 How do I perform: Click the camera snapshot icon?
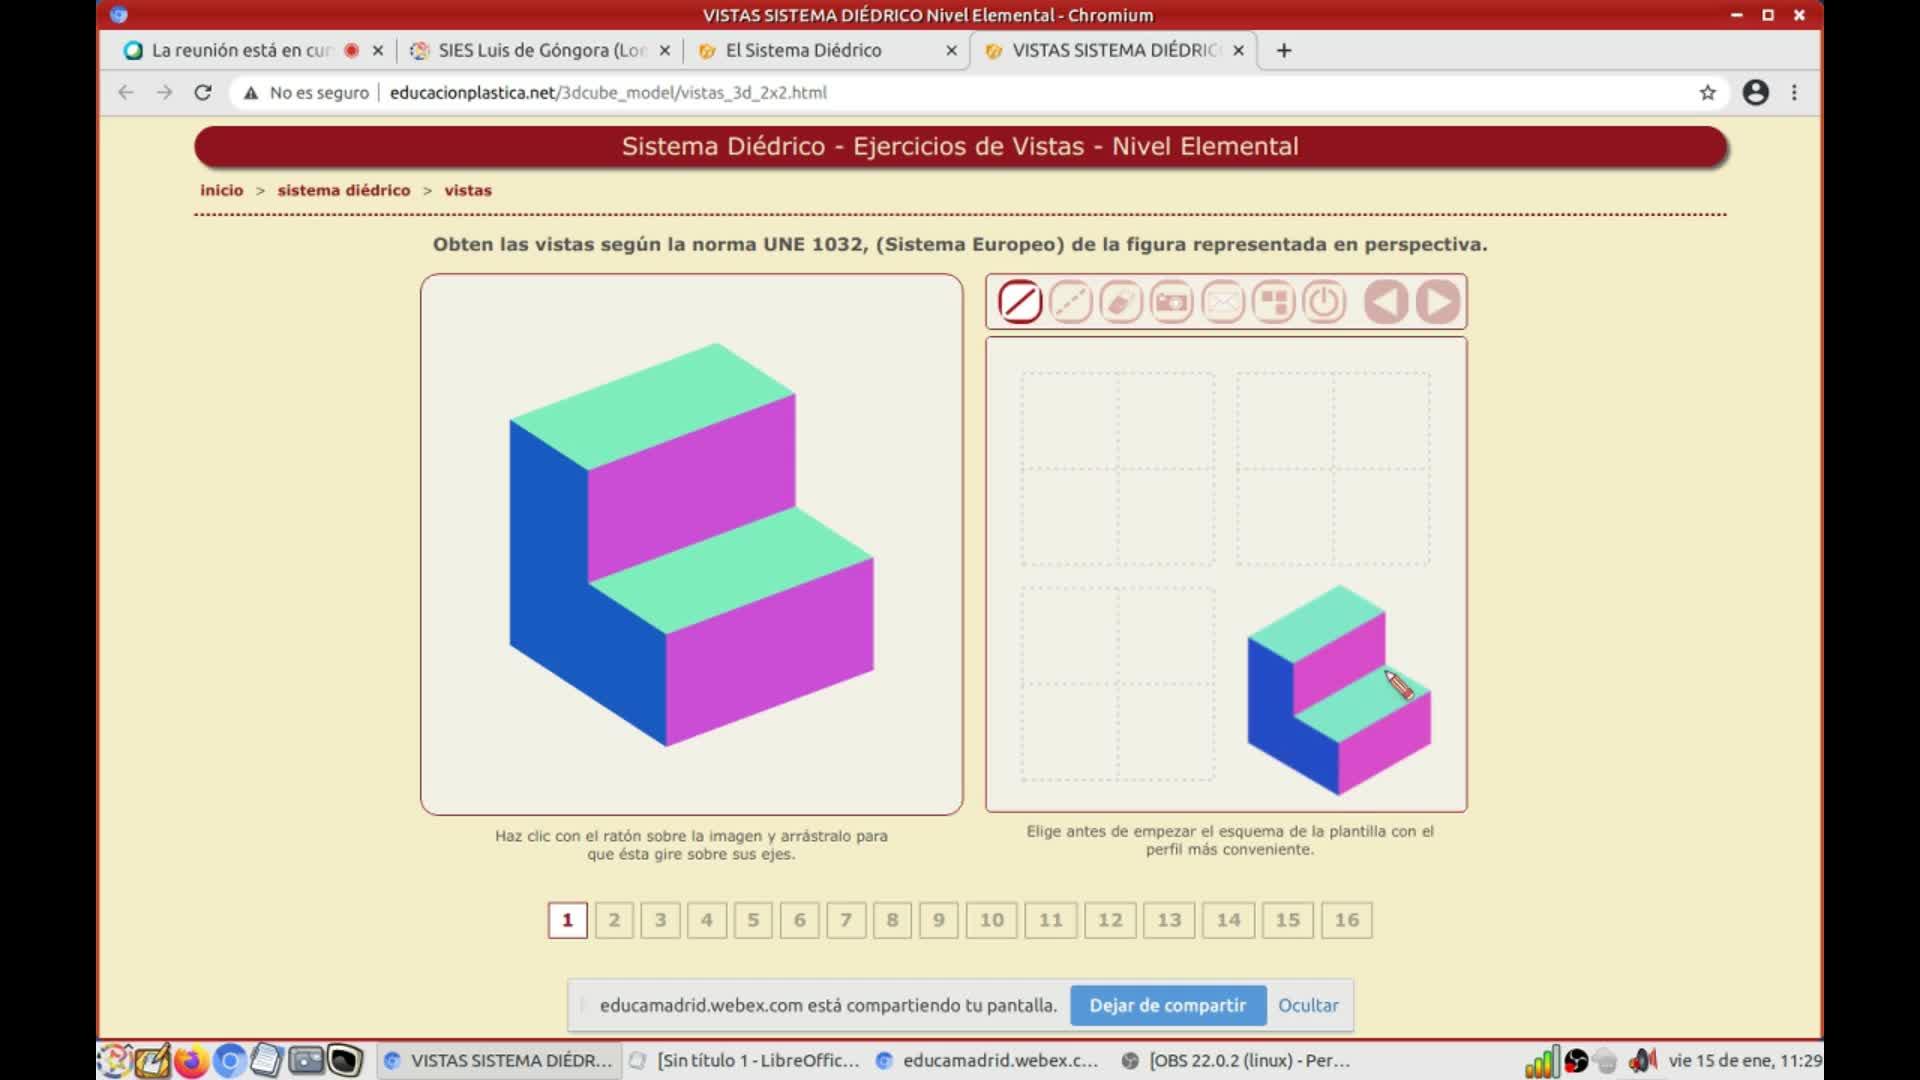click(x=1172, y=302)
